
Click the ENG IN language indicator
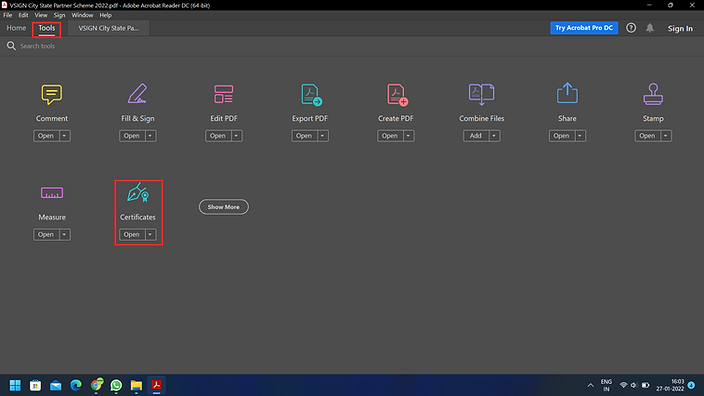pyautogui.click(x=606, y=385)
